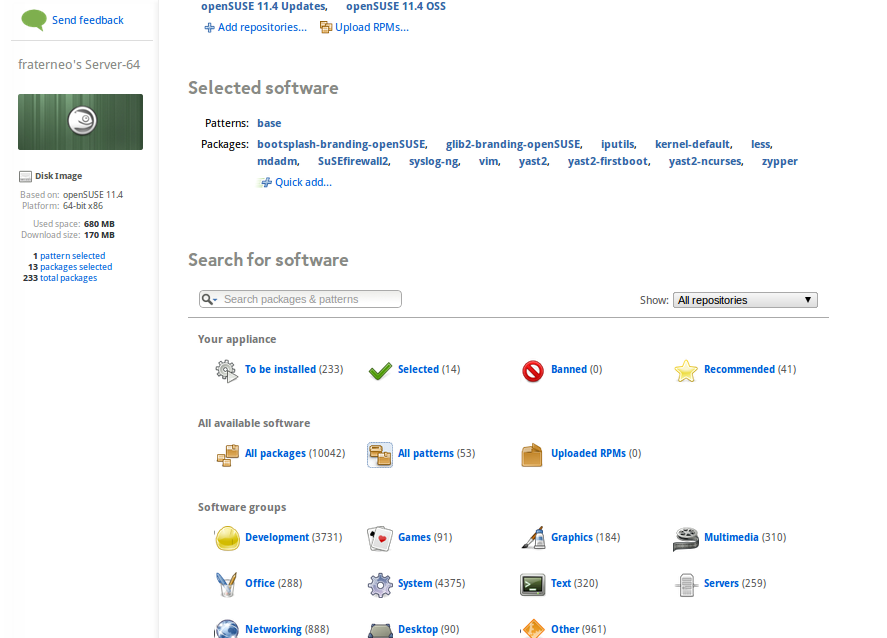The width and height of the screenshot is (887, 638).
Task: Click the mdadm package link
Action: [x=277, y=161]
